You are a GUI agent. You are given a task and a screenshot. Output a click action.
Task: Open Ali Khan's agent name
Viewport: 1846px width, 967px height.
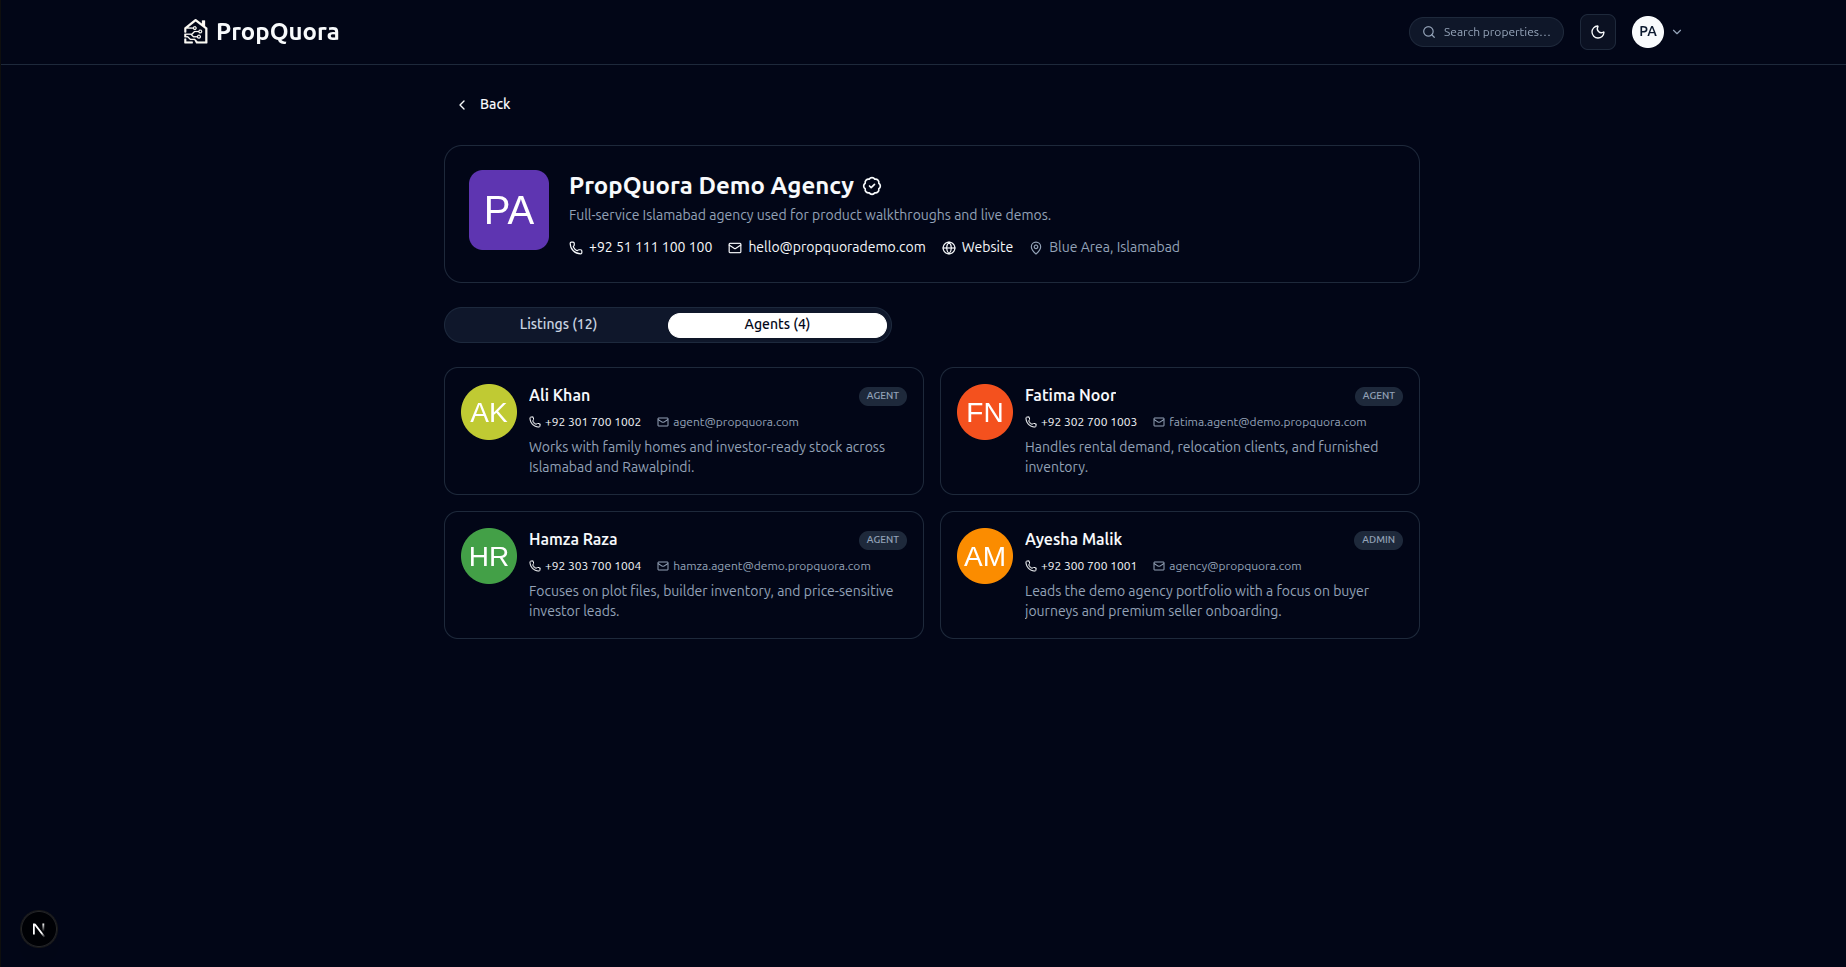click(559, 395)
